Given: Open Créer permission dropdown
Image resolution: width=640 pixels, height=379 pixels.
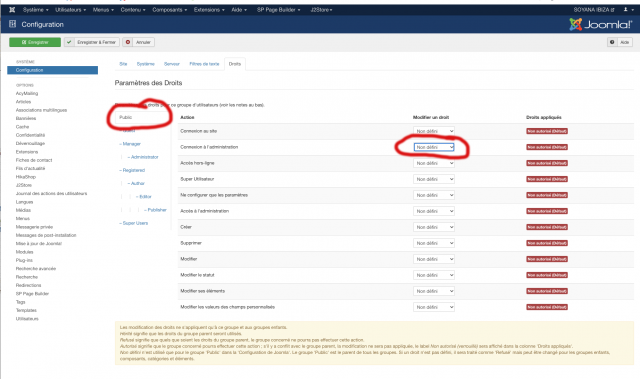Looking at the screenshot, I should pyautogui.click(x=434, y=227).
